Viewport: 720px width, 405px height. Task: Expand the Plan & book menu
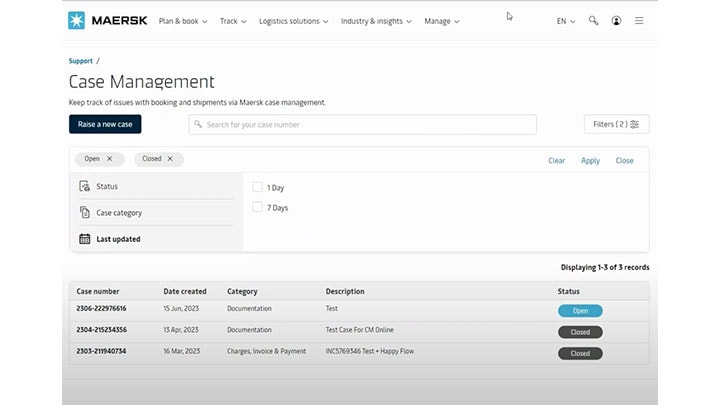183,21
